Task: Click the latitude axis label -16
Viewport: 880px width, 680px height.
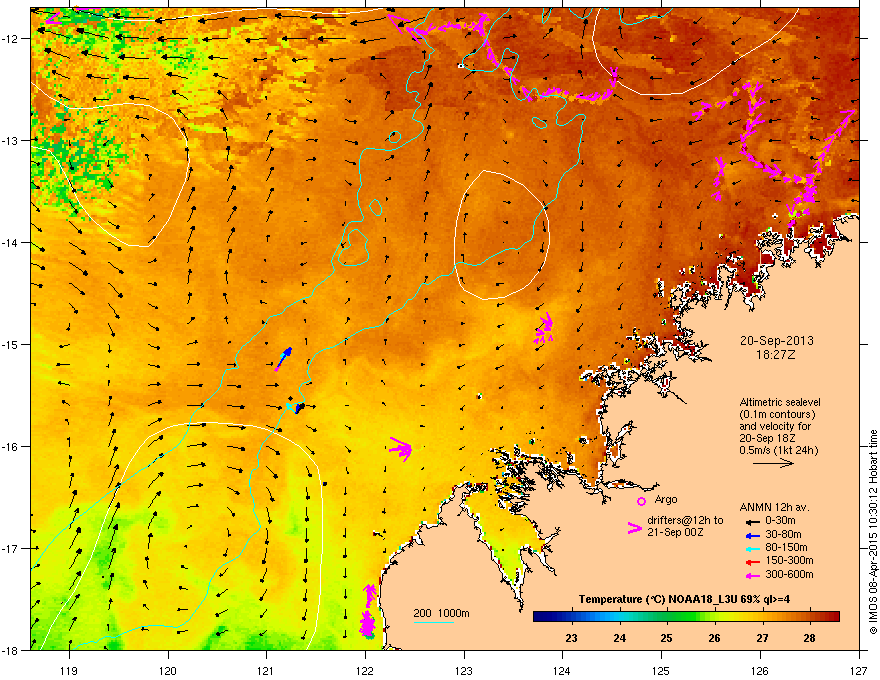Action: tap(10, 447)
